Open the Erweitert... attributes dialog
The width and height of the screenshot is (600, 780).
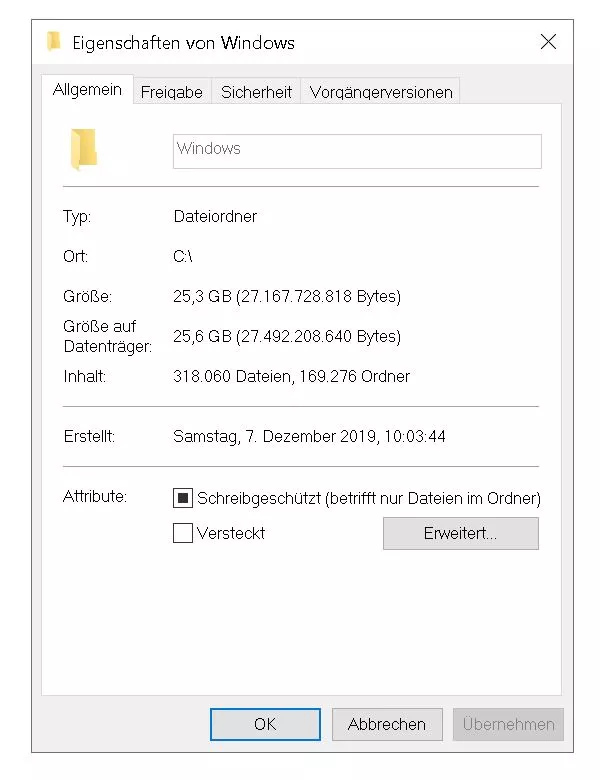click(x=461, y=533)
